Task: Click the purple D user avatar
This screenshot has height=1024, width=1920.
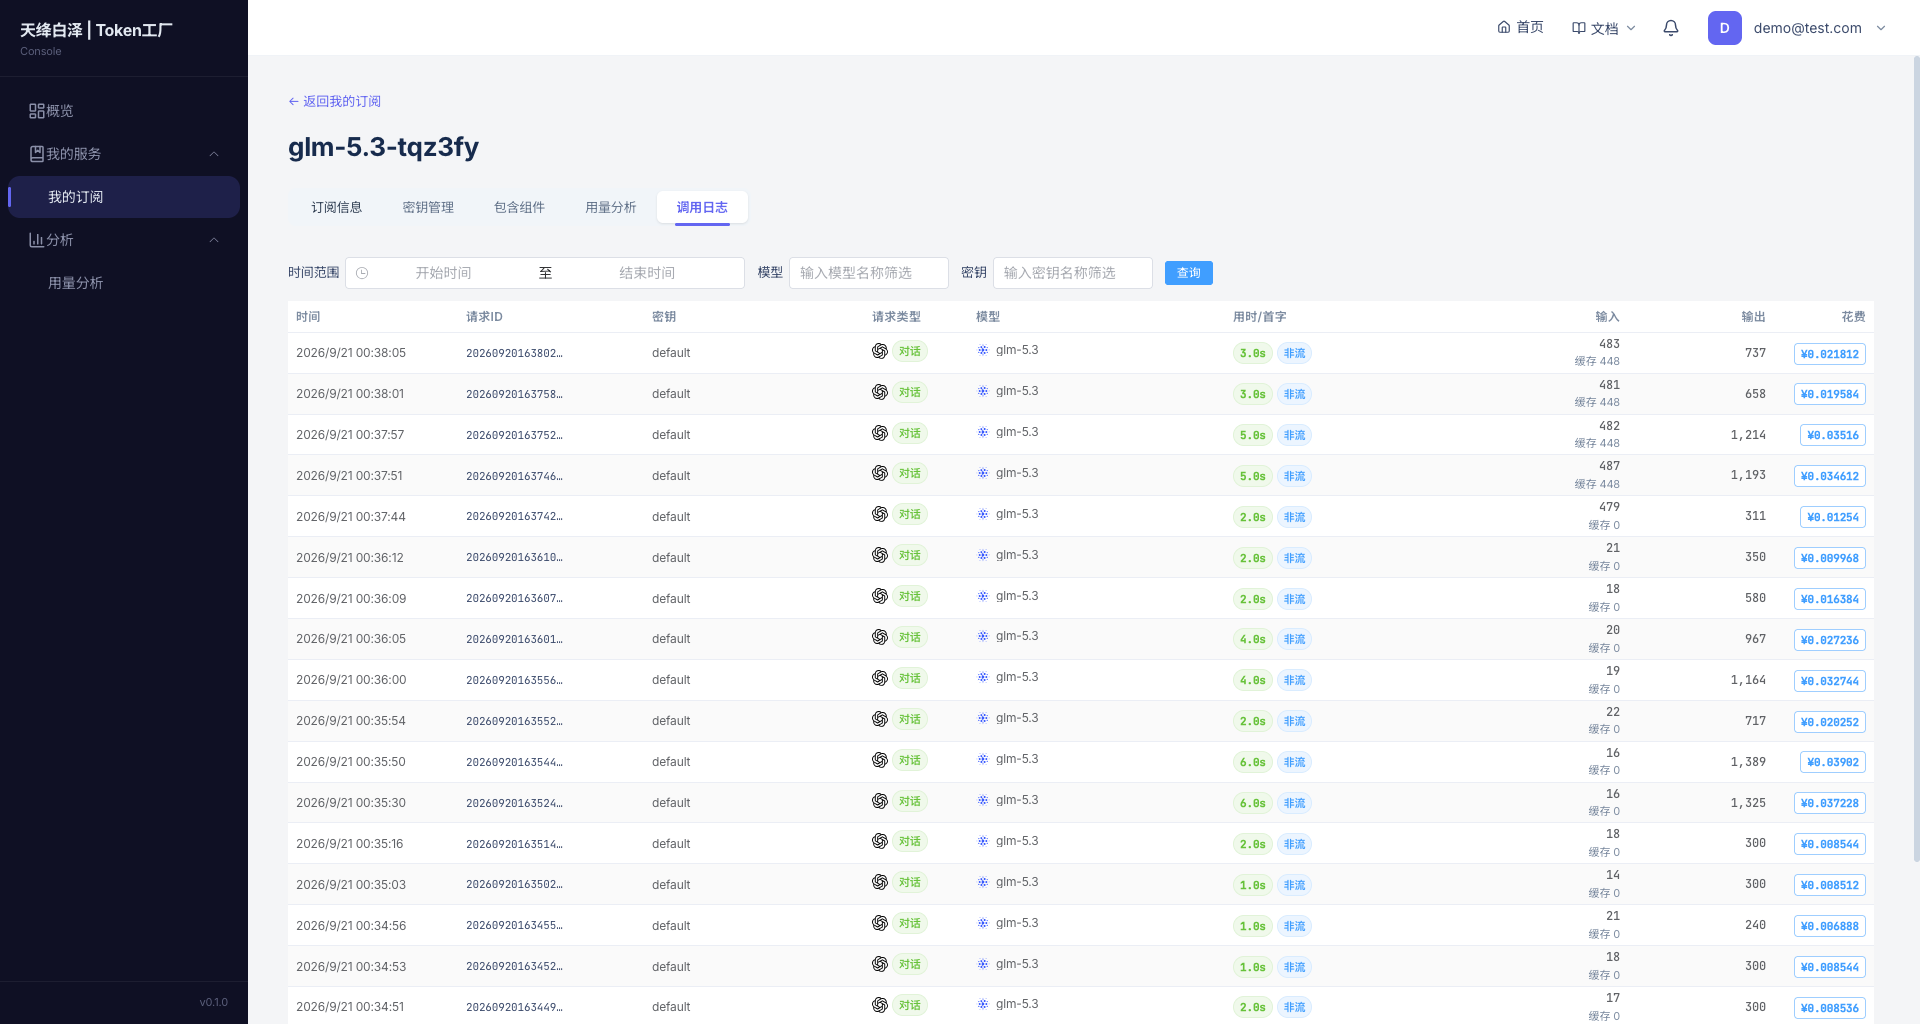Action: pyautogui.click(x=1724, y=28)
